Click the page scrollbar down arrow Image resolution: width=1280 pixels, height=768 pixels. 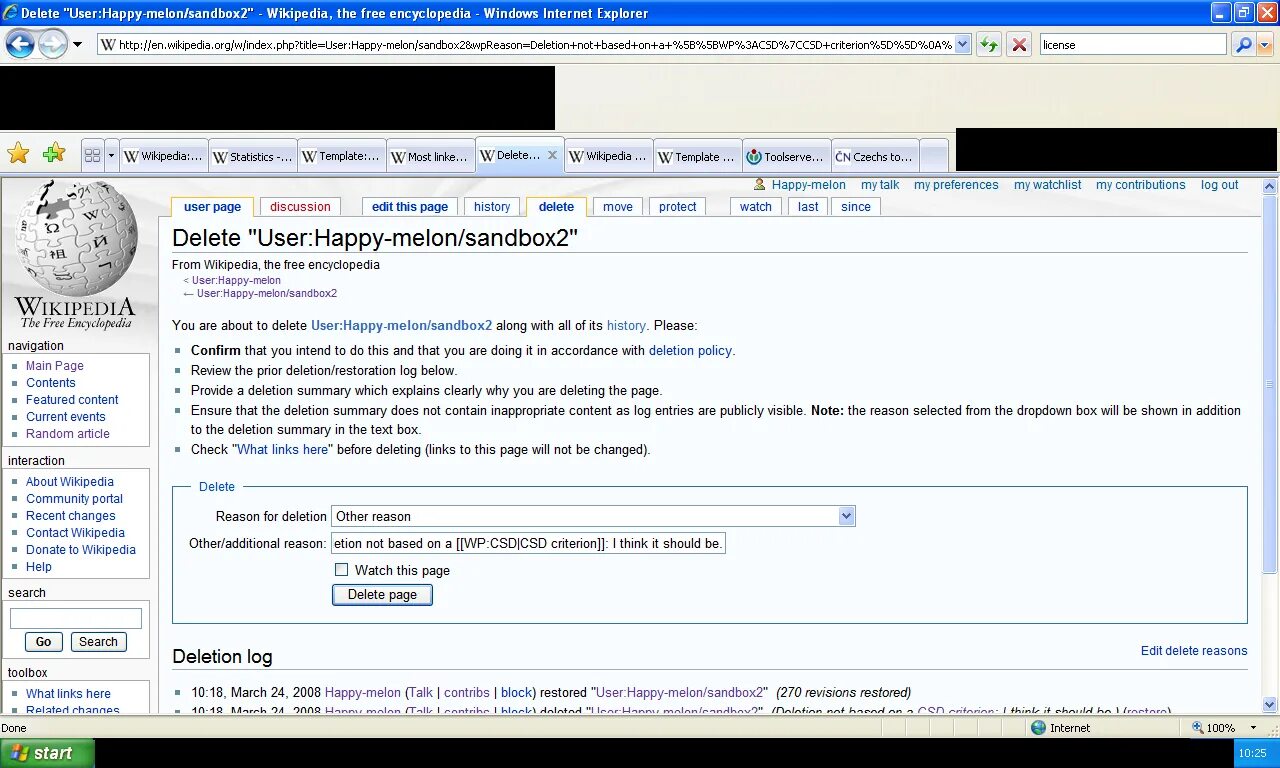(1270, 704)
